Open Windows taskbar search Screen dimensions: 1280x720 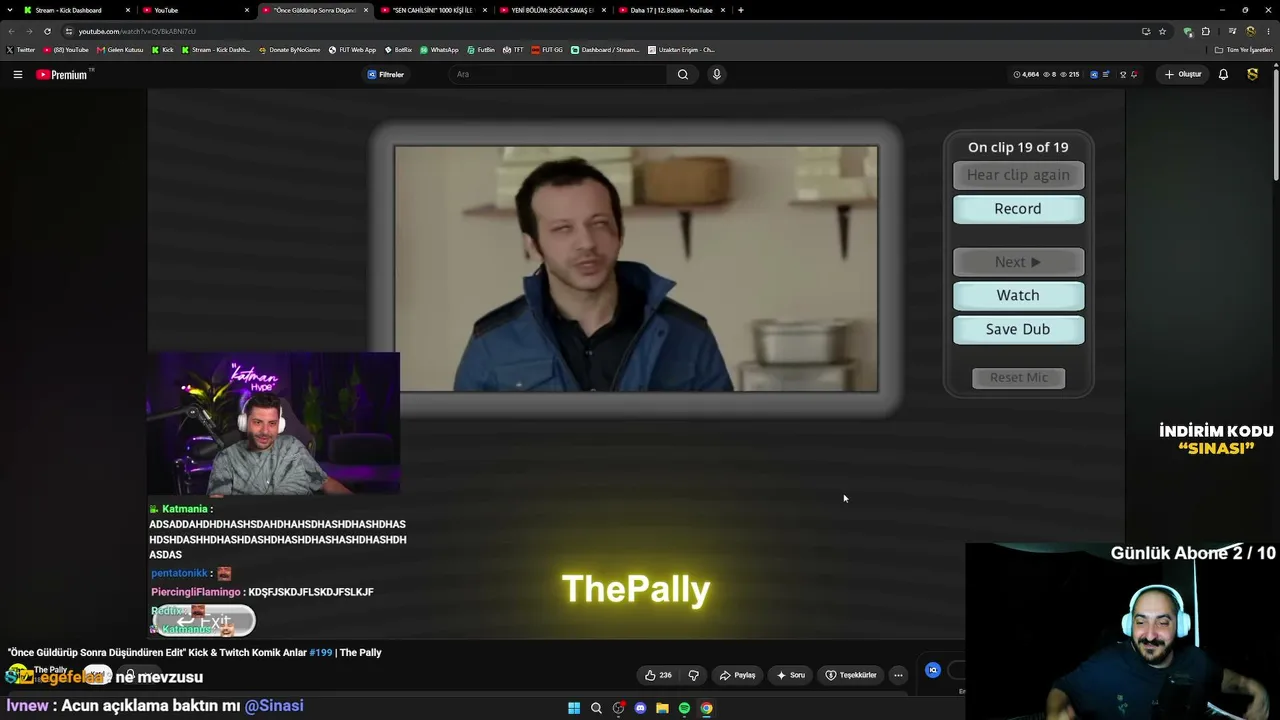click(596, 708)
